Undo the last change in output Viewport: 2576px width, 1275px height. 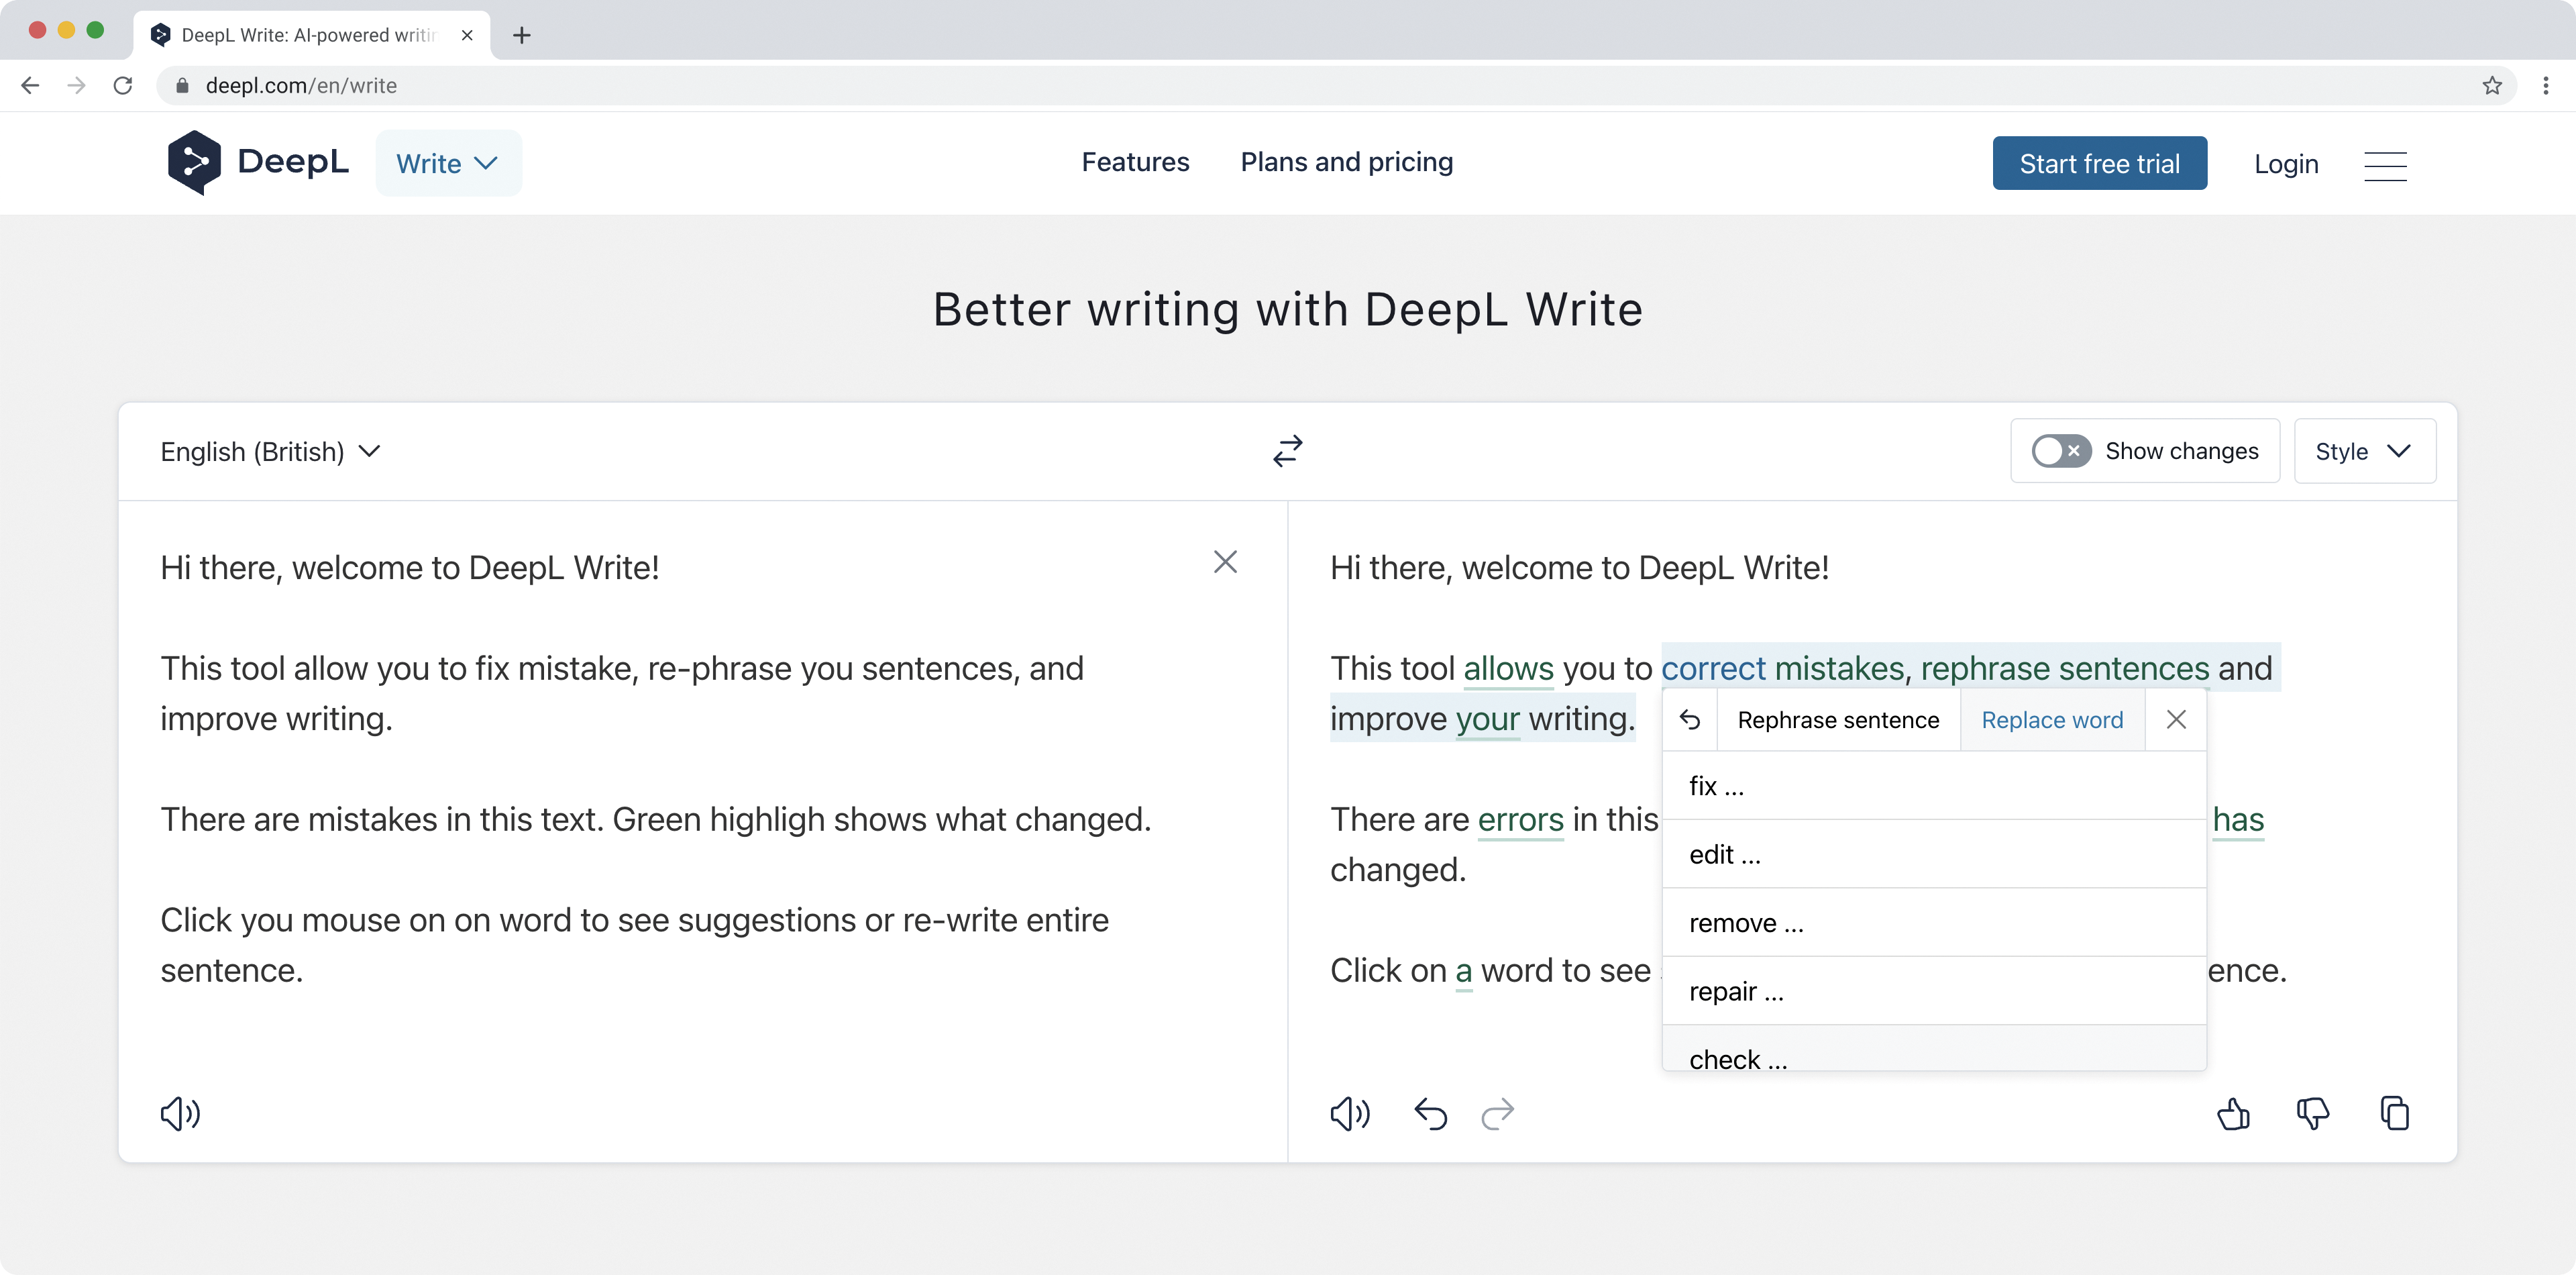click(1430, 1113)
